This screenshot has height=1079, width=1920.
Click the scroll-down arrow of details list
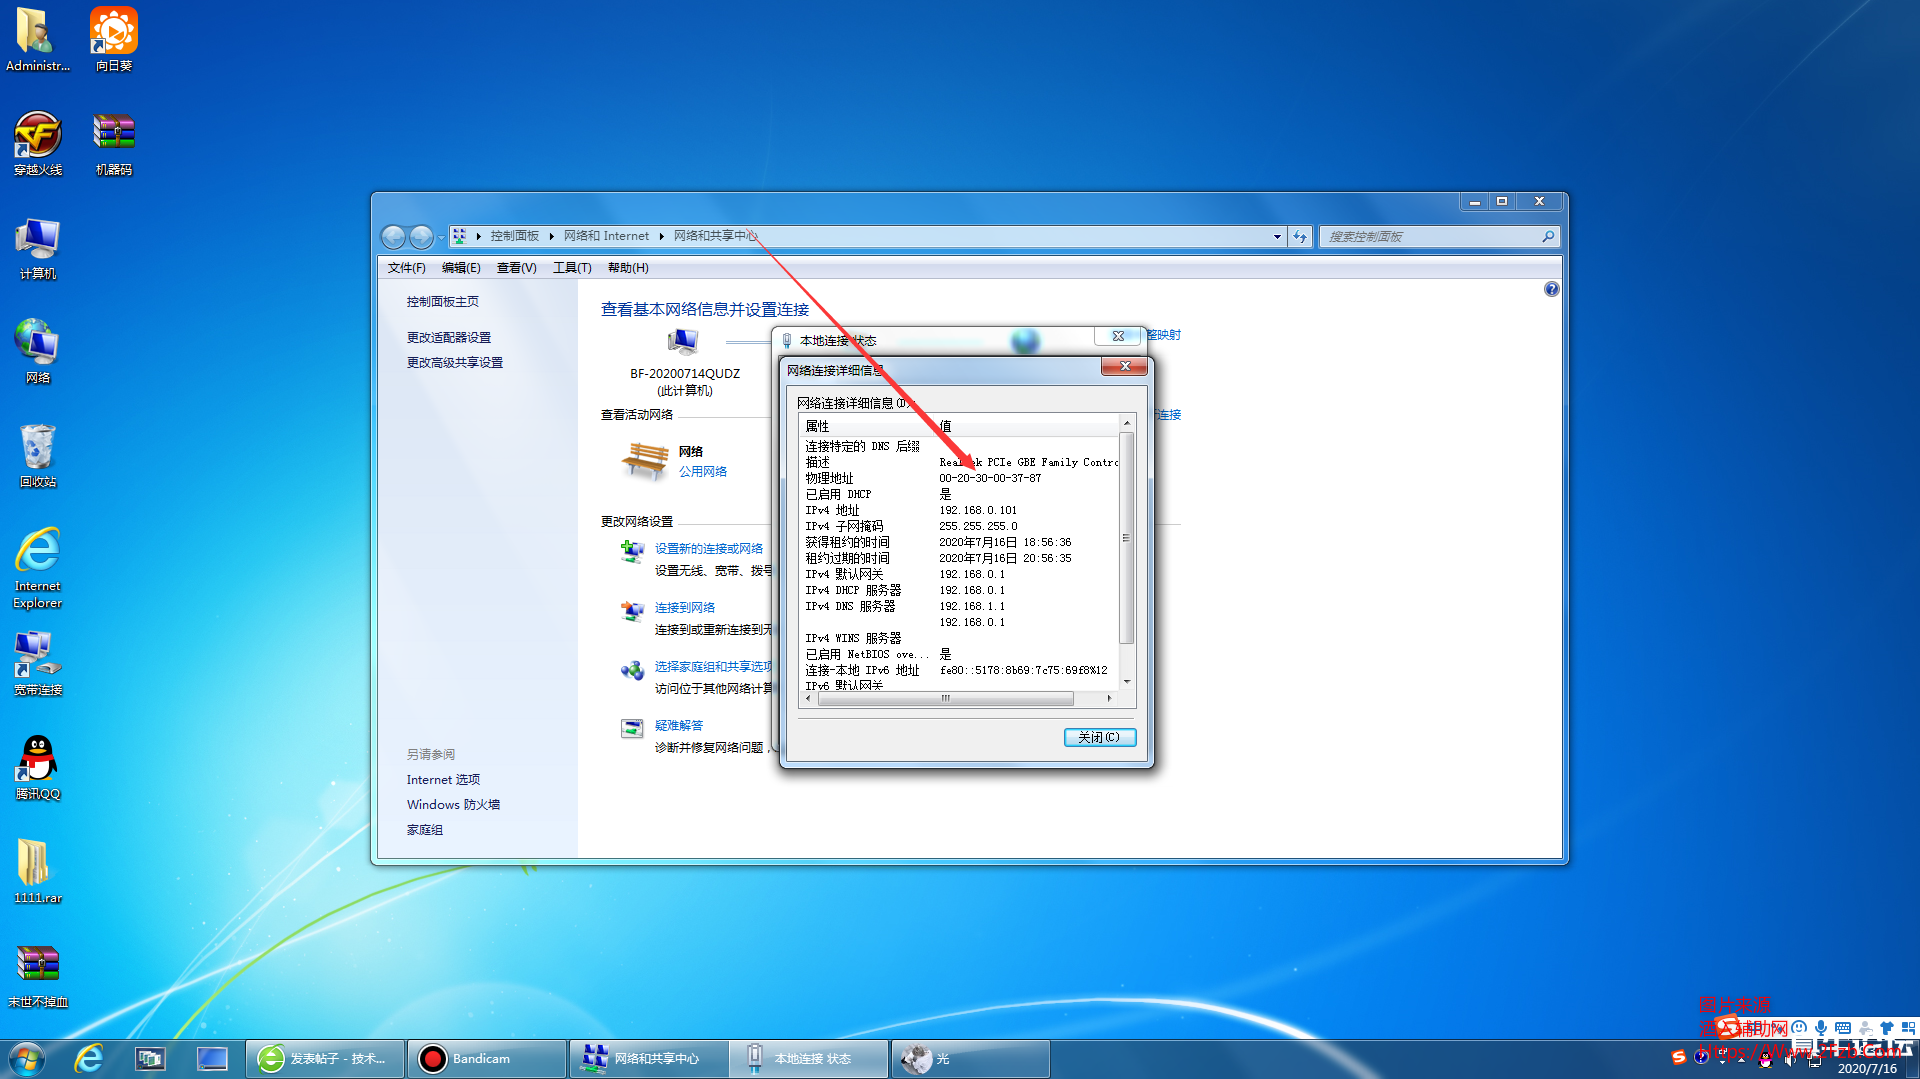pos(1126,682)
